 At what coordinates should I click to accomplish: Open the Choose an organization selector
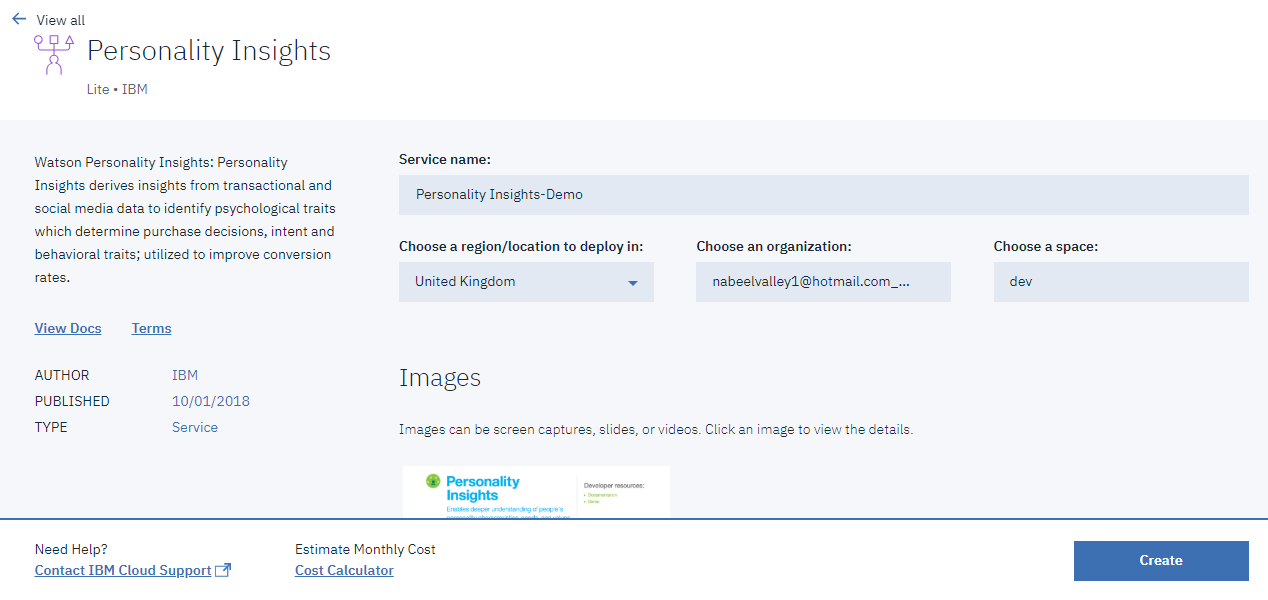pos(823,282)
